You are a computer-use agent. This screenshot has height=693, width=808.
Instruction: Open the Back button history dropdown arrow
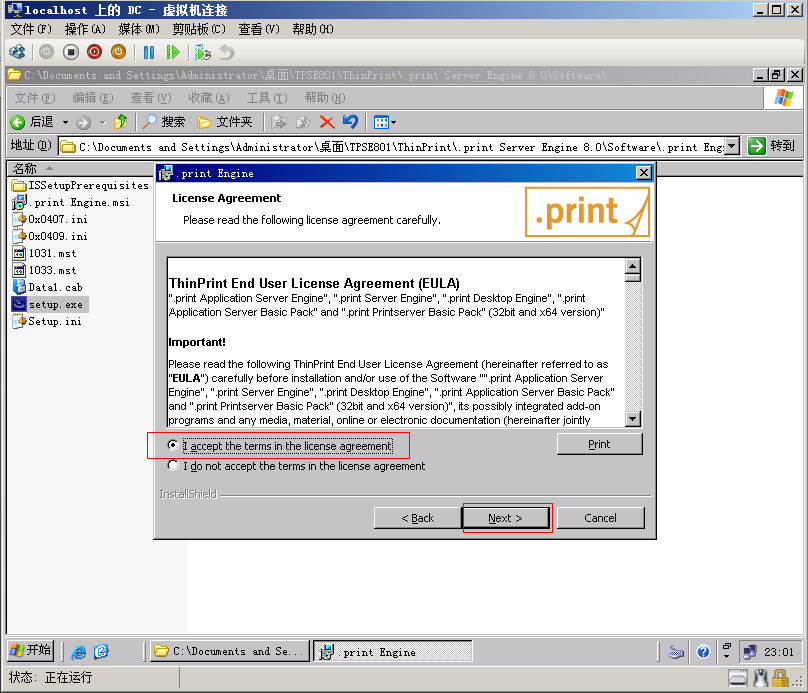coord(65,123)
